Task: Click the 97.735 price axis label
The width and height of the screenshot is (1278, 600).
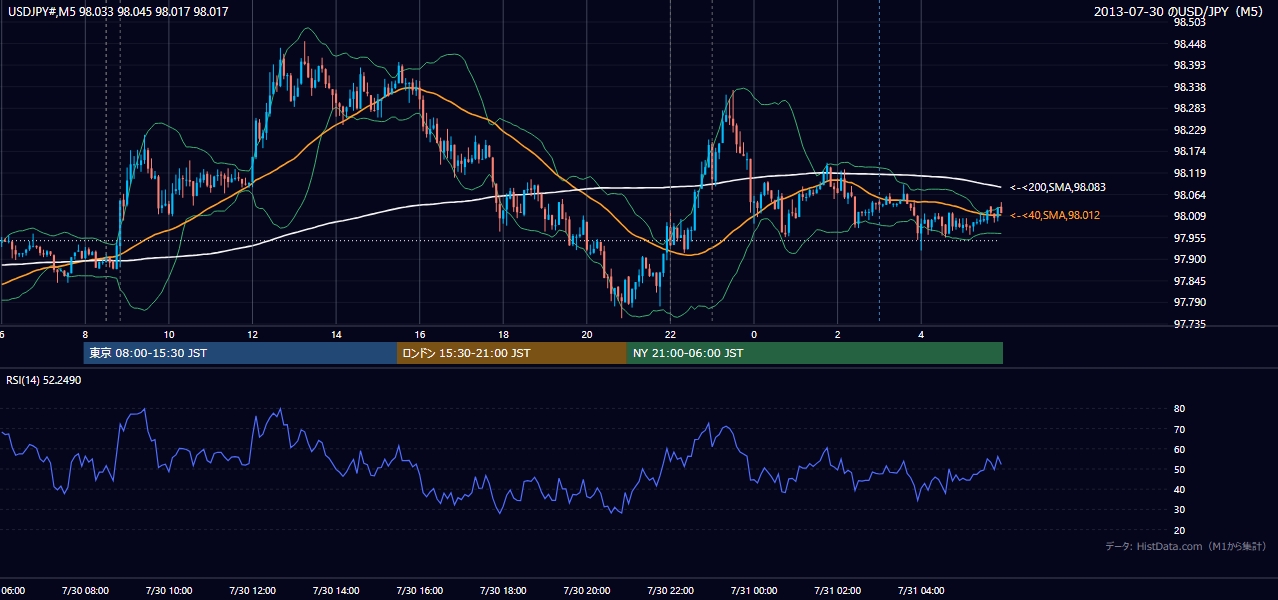Action: 1189,324
